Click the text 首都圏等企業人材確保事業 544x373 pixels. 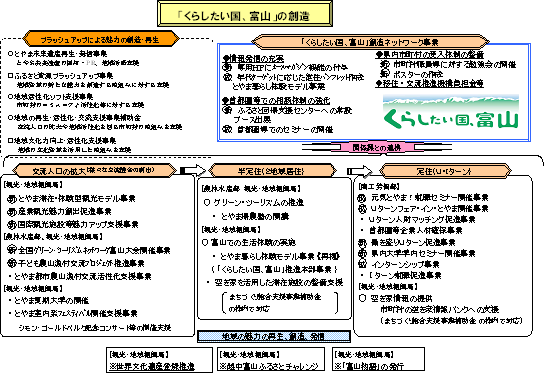pos(415,230)
